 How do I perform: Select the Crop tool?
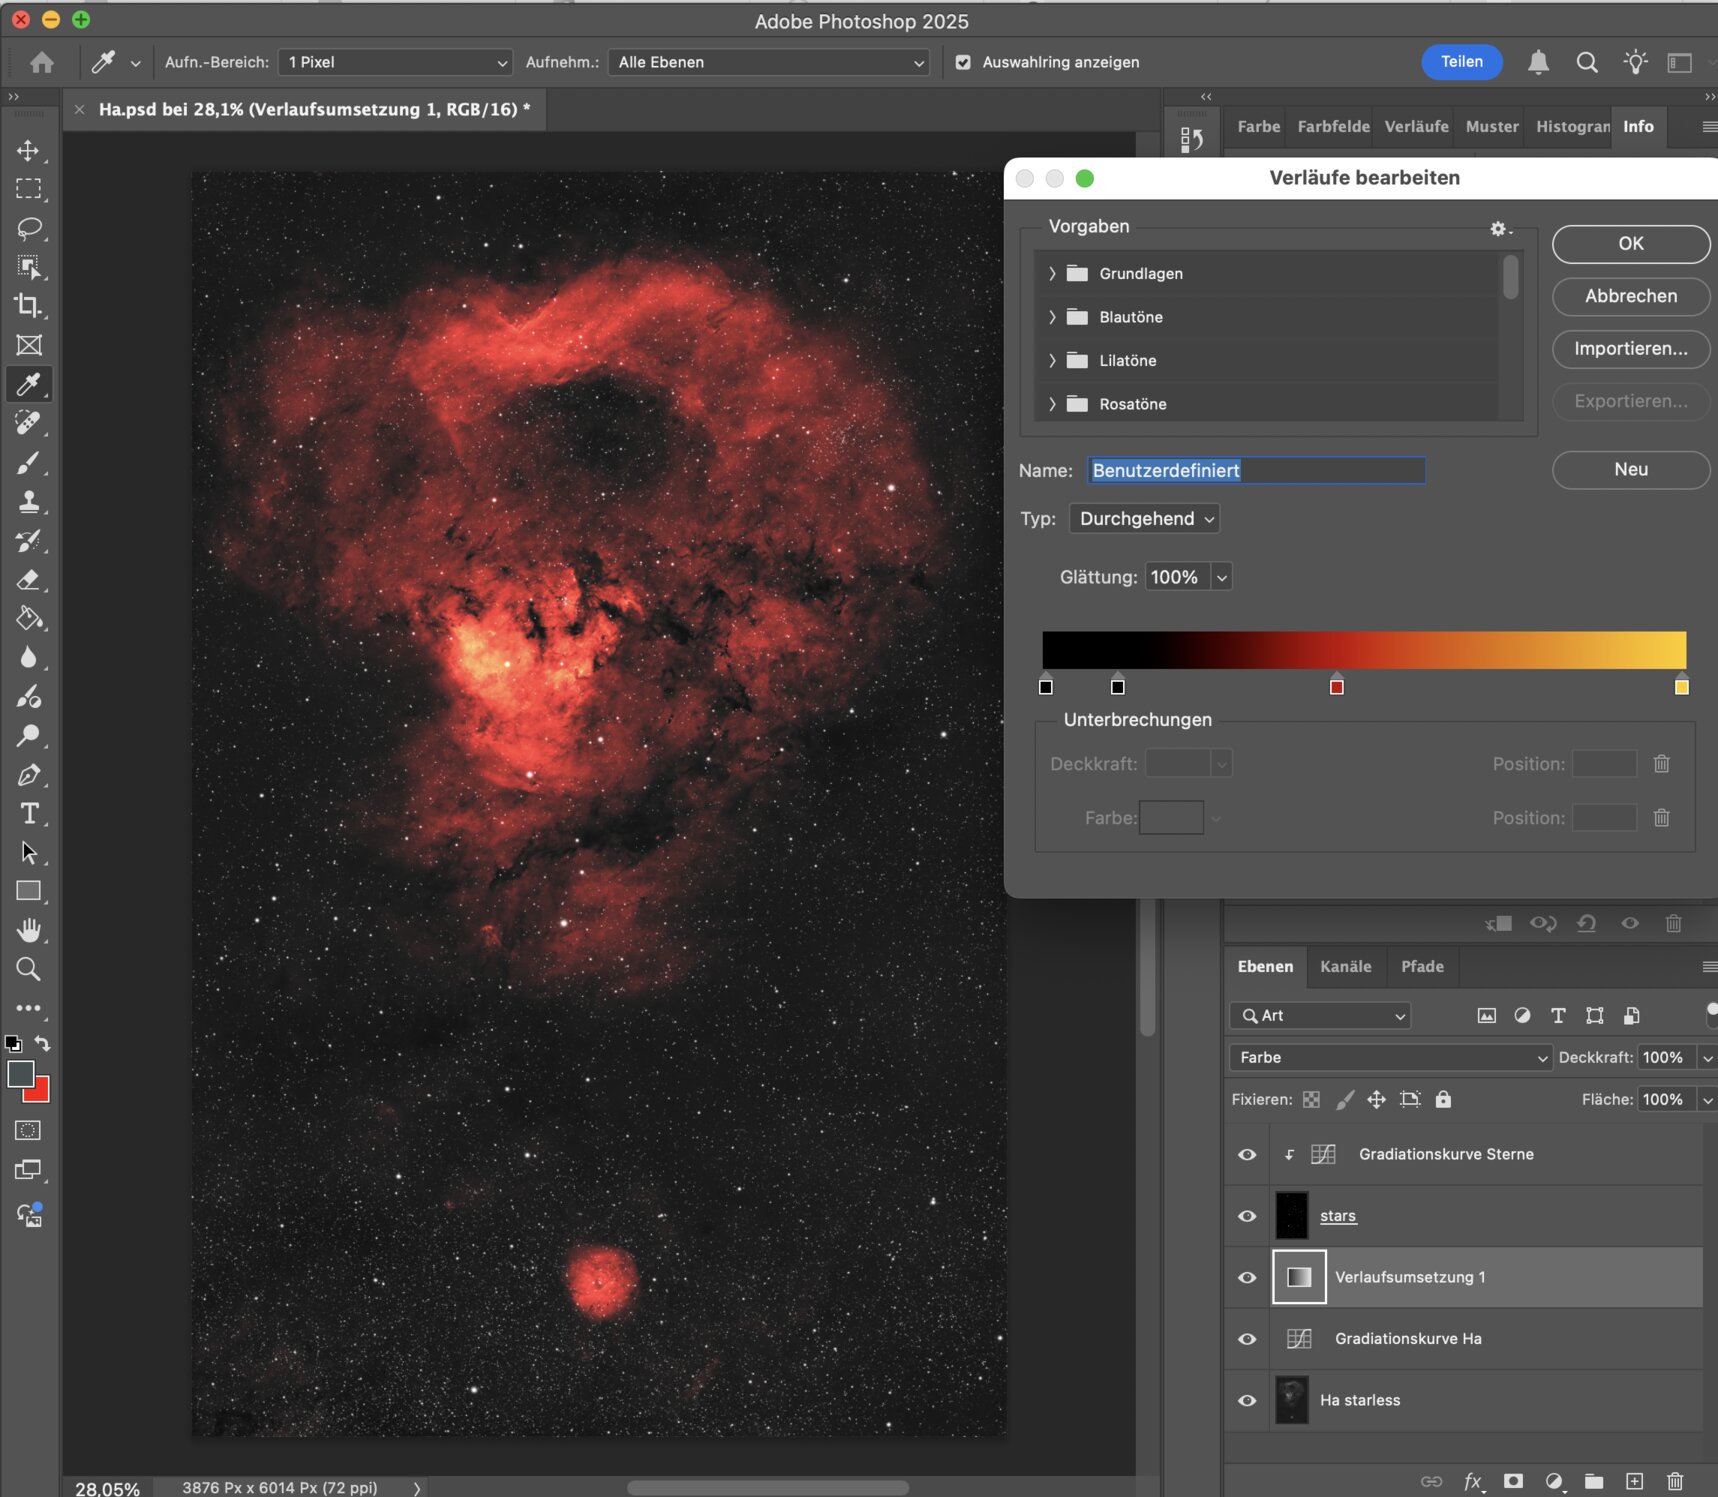28,306
